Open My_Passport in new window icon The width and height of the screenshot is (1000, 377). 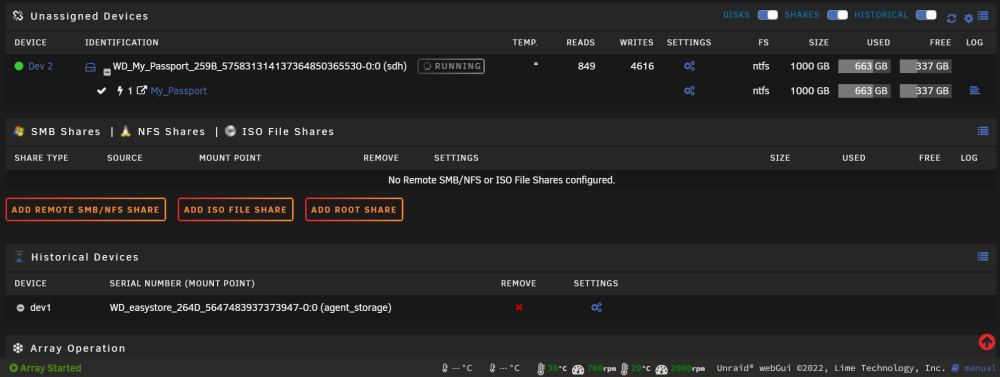coord(142,91)
